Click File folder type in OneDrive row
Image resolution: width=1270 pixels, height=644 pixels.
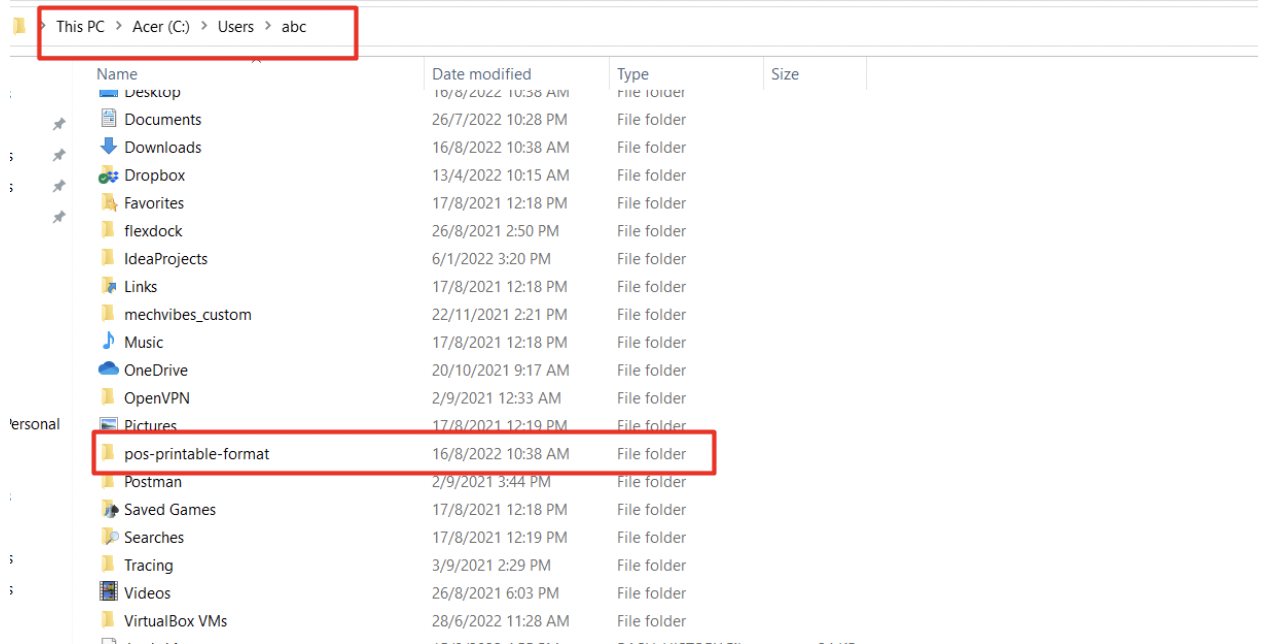[652, 370]
